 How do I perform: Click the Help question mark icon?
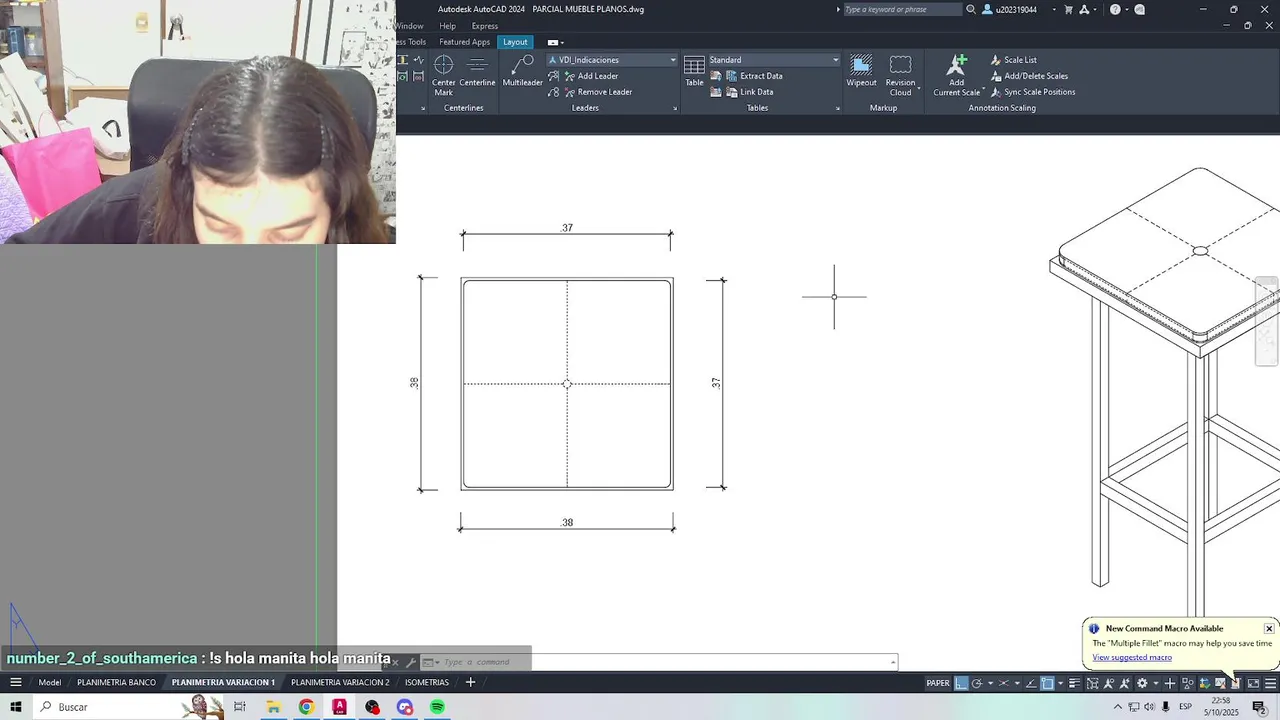point(1115,9)
